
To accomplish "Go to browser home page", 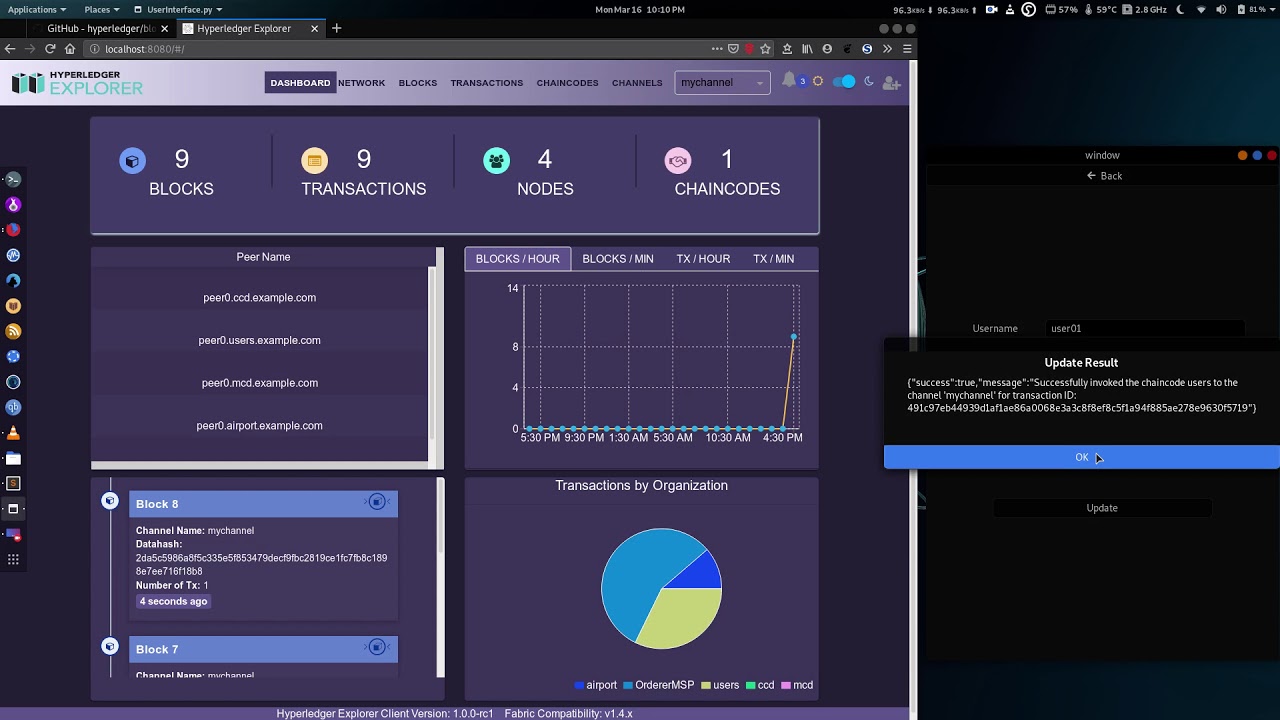I will point(70,49).
